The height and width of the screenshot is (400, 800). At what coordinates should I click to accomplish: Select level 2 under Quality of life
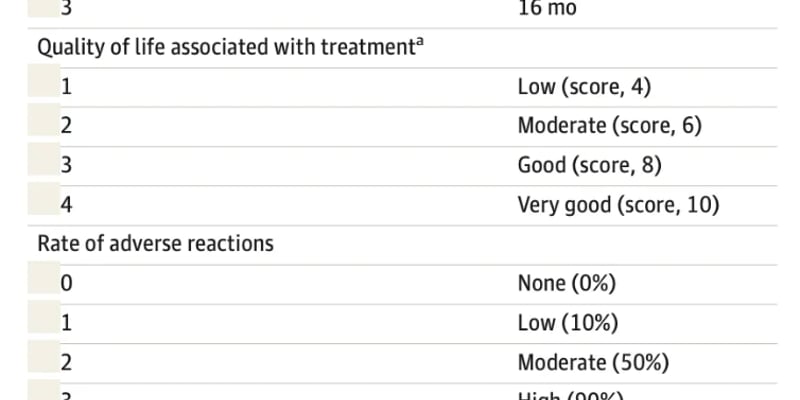[x=66, y=126]
